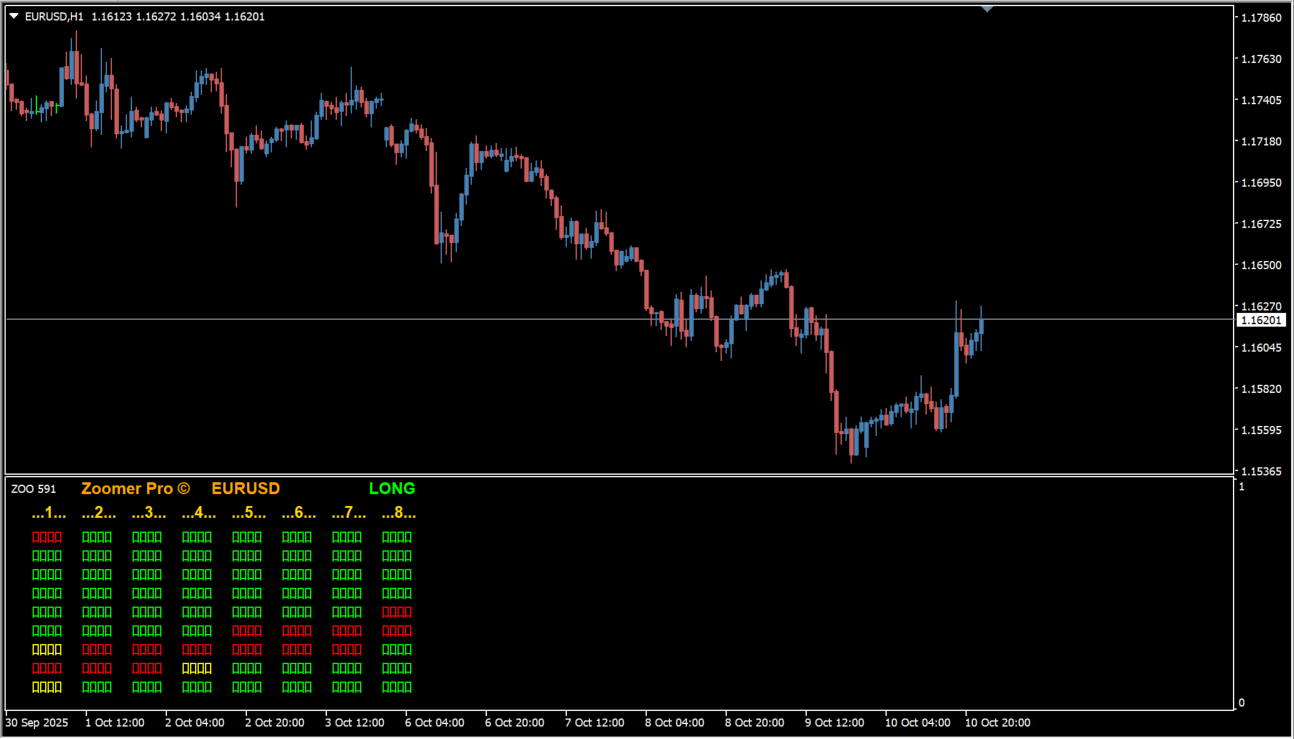Image resolution: width=1294 pixels, height=739 pixels.
Task: Click the 10 Oct 20:00 time axis label
Action: click(x=997, y=722)
